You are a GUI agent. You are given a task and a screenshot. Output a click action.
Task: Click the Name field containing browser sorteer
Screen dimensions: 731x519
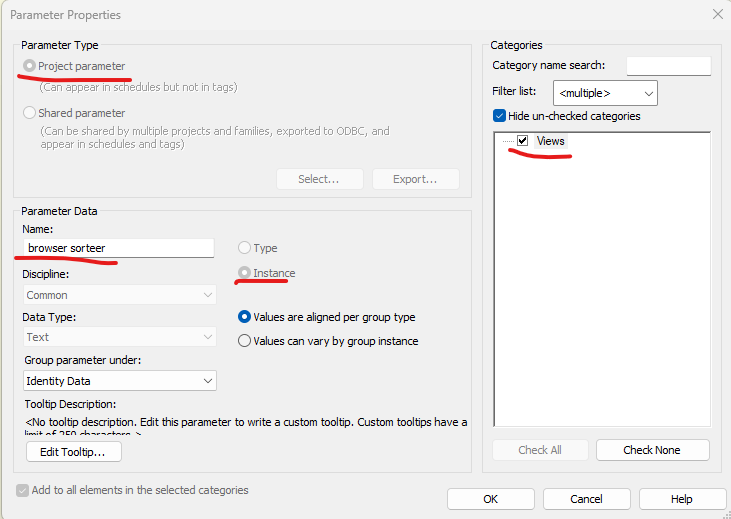(119, 248)
